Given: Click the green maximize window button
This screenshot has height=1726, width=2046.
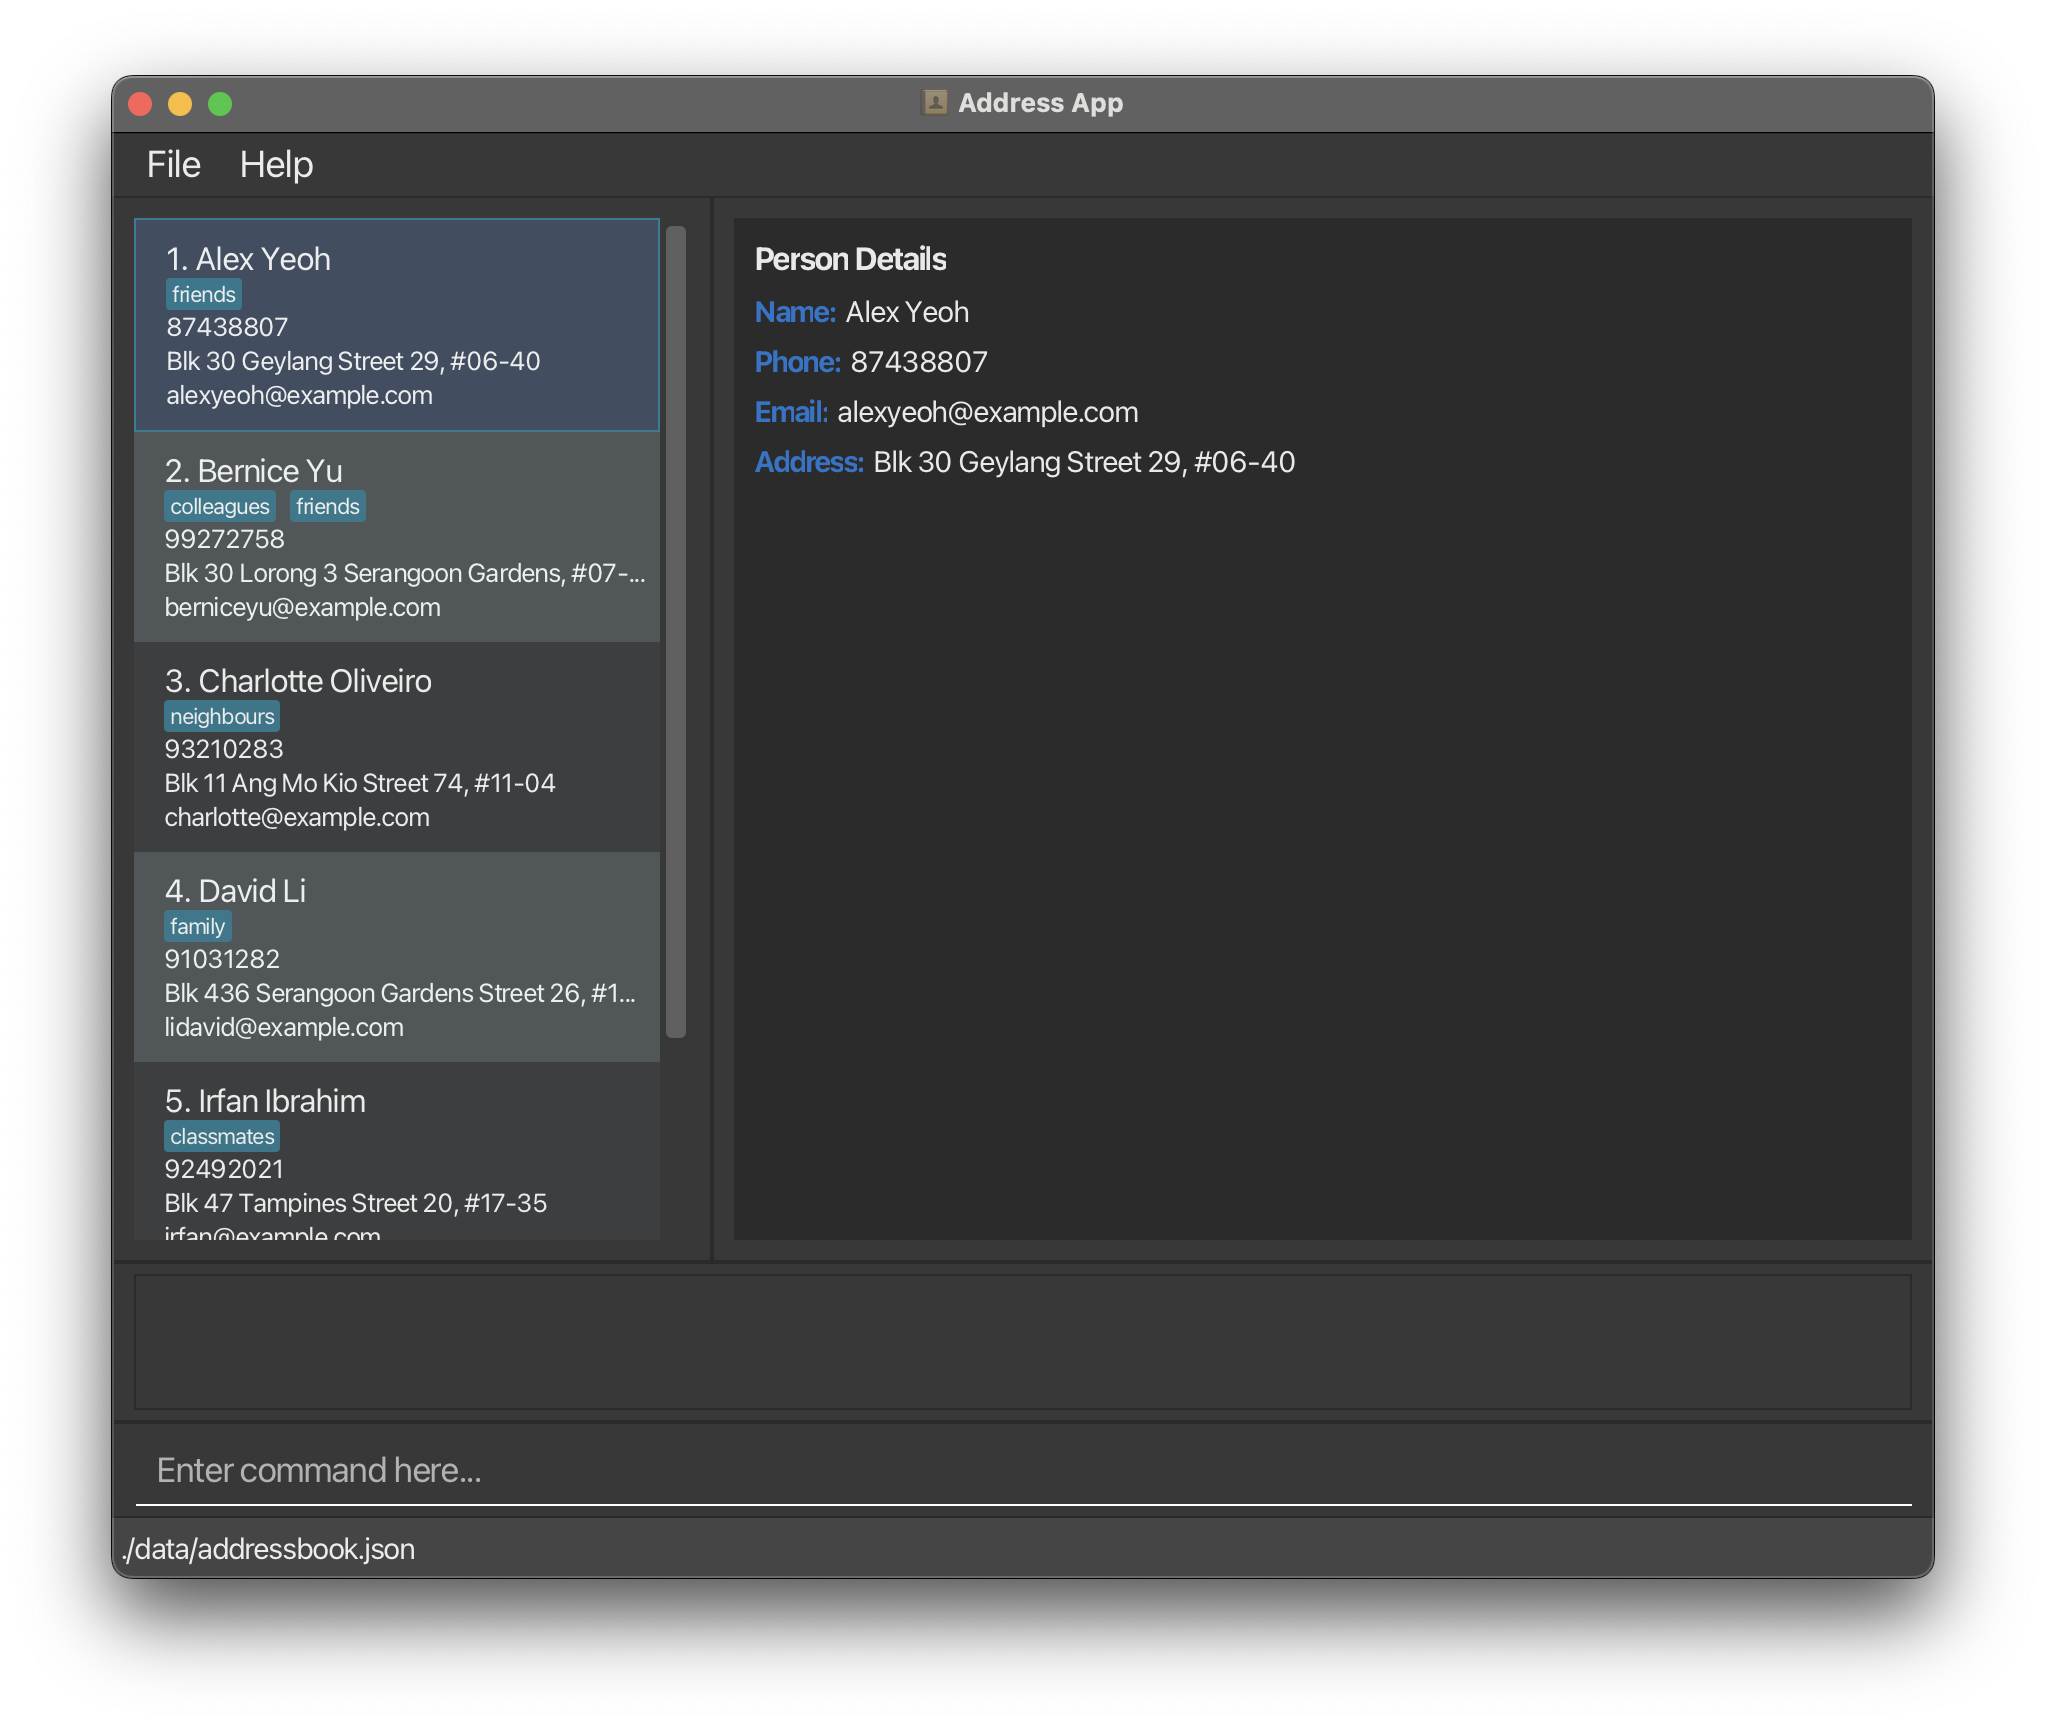Looking at the screenshot, I should [220, 104].
